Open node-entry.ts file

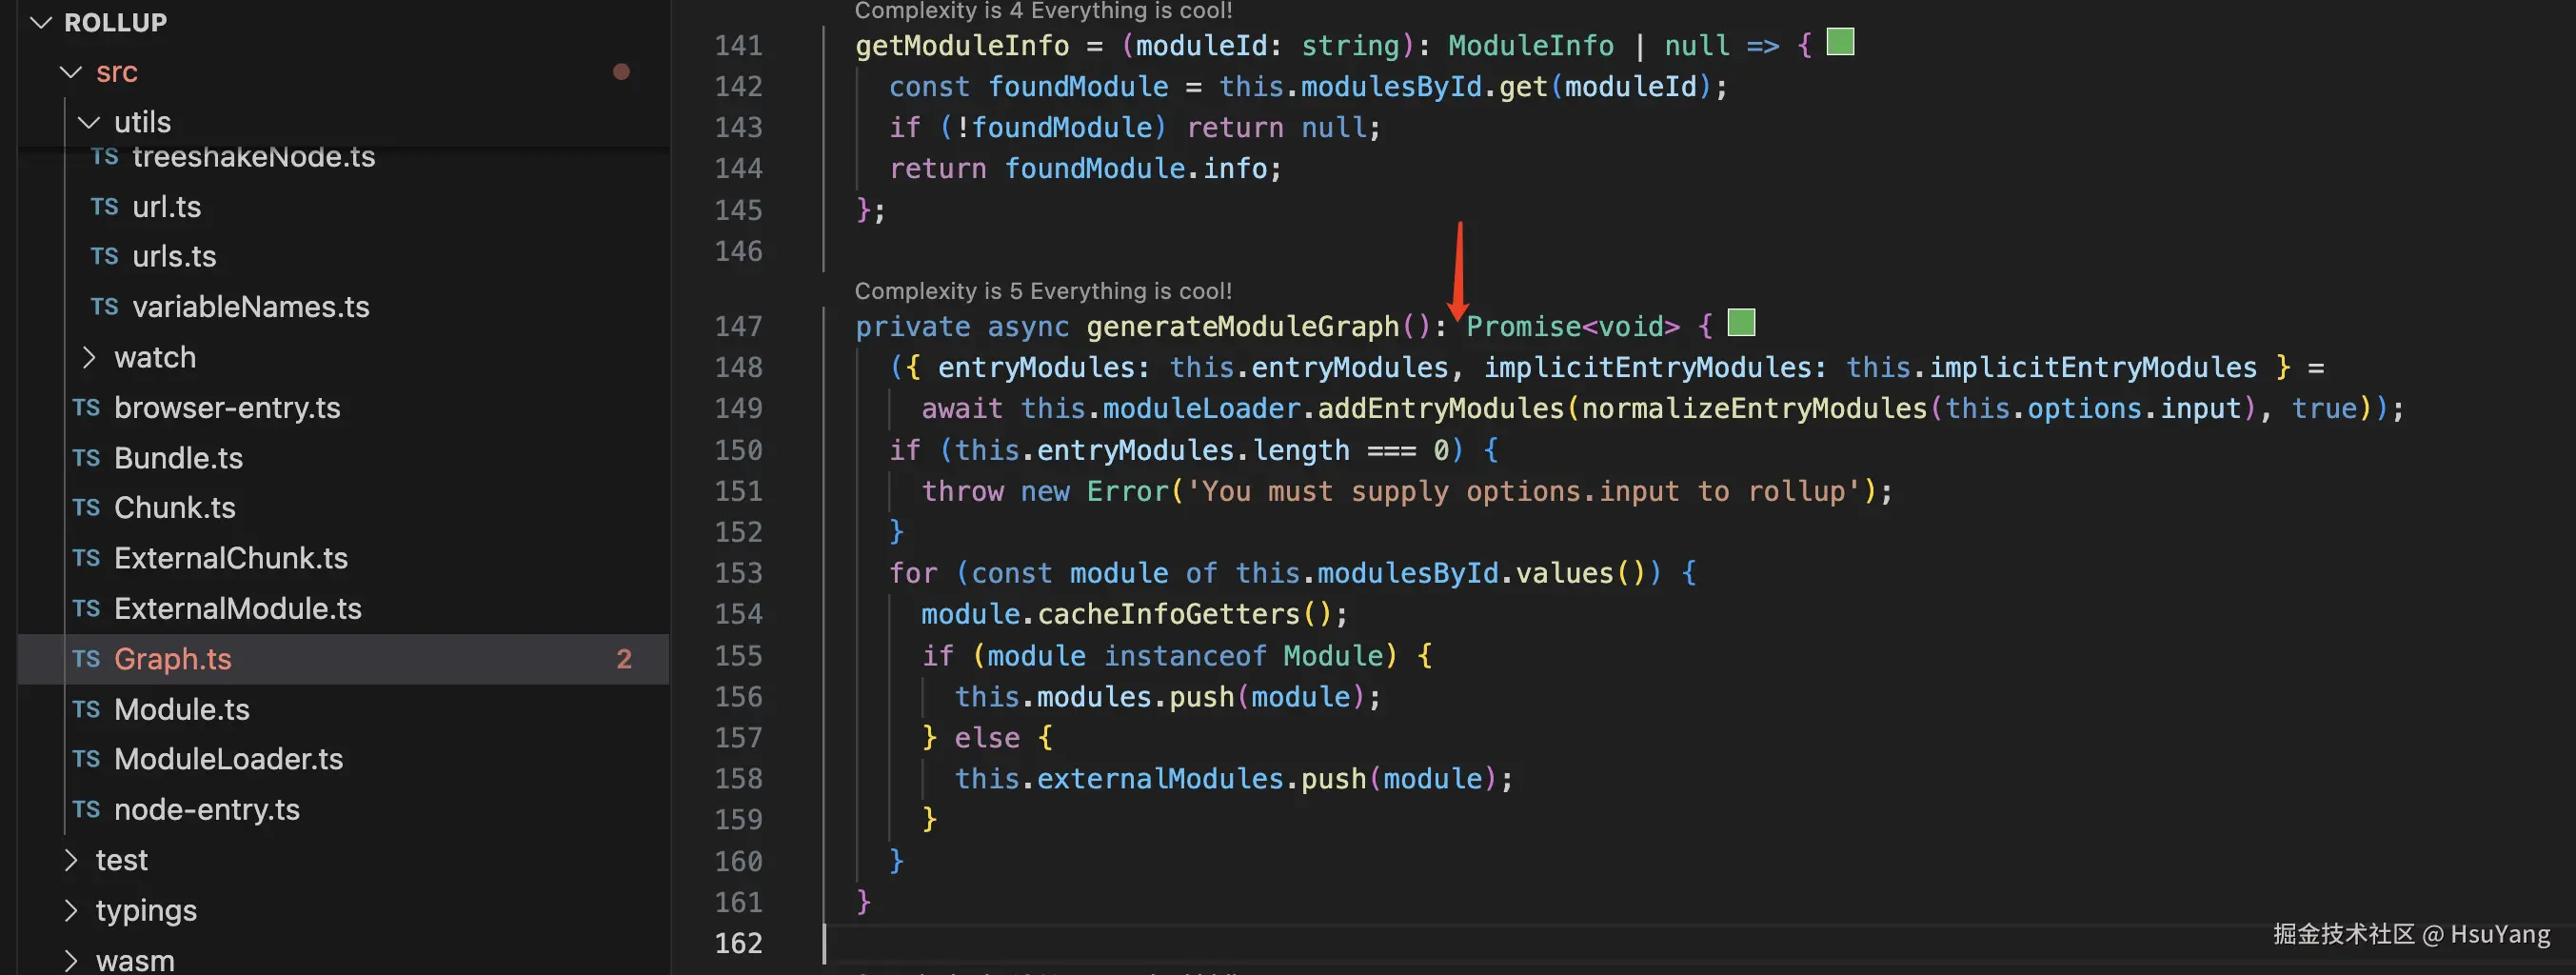(x=206, y=810)
